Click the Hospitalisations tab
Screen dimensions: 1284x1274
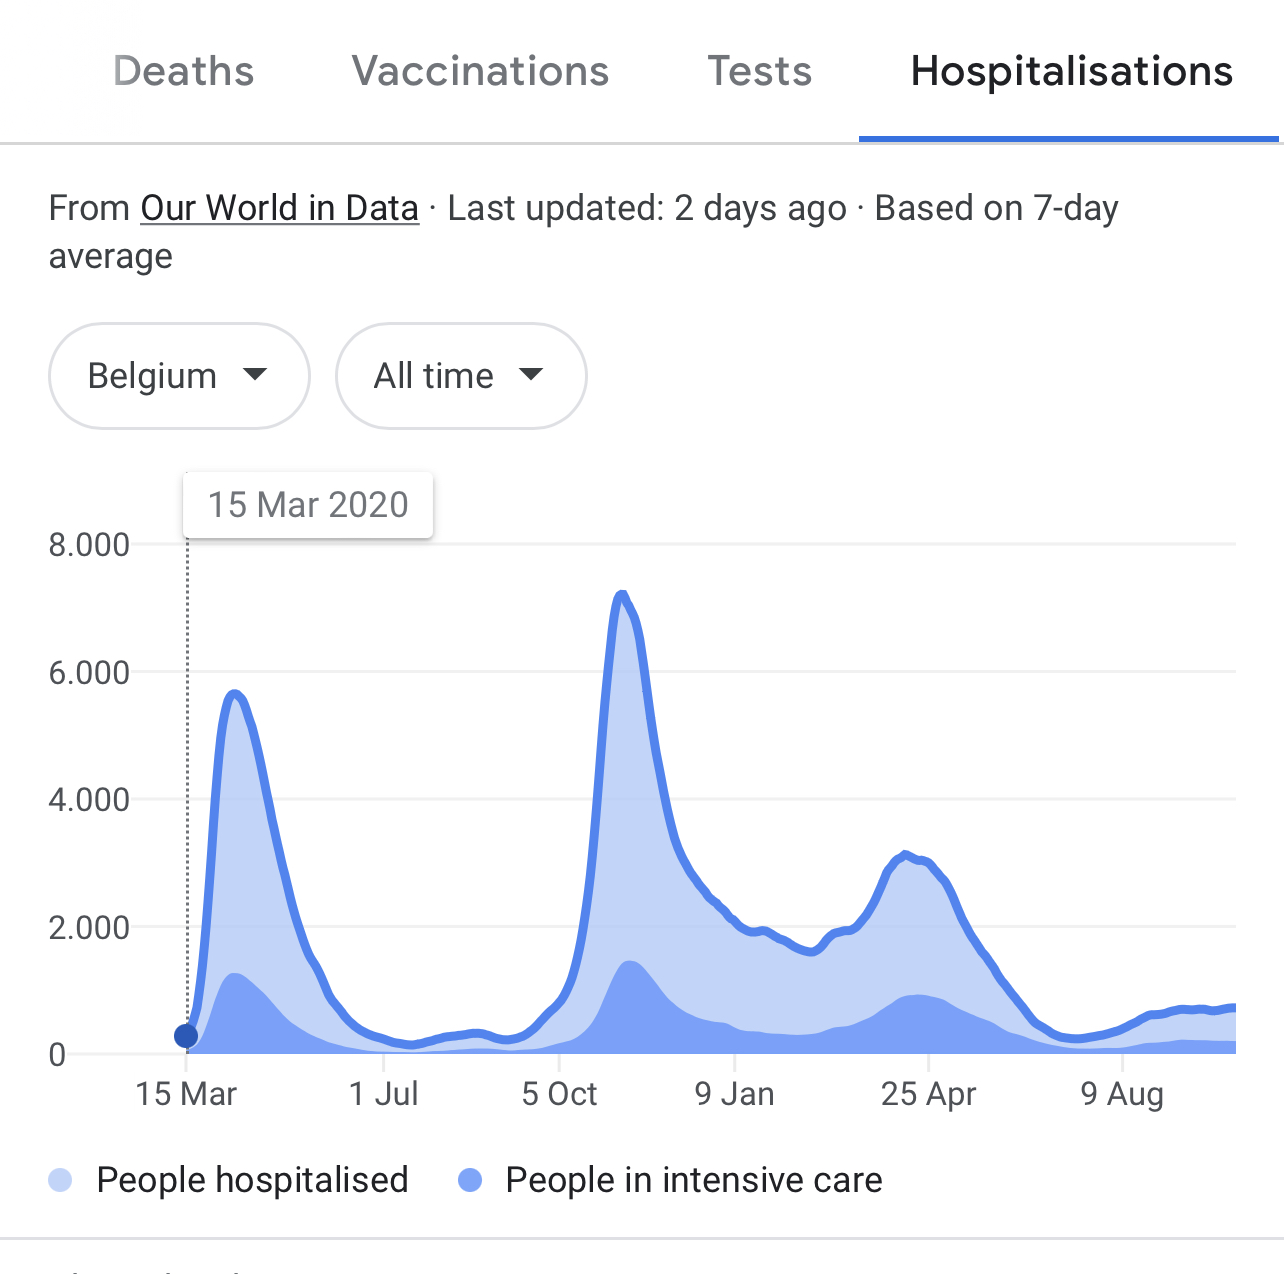1071,72
